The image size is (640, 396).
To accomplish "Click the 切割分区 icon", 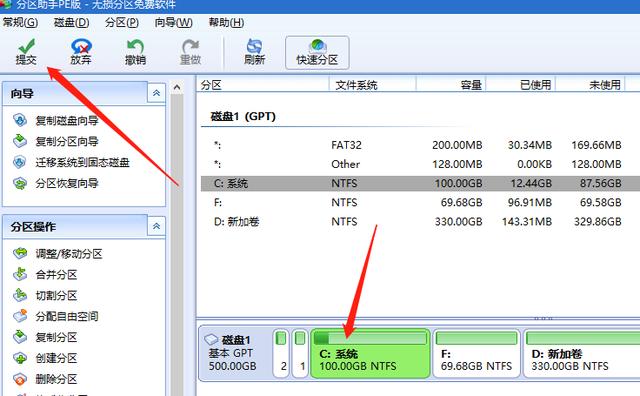I will pyautogui.click(x=20, y=295).
